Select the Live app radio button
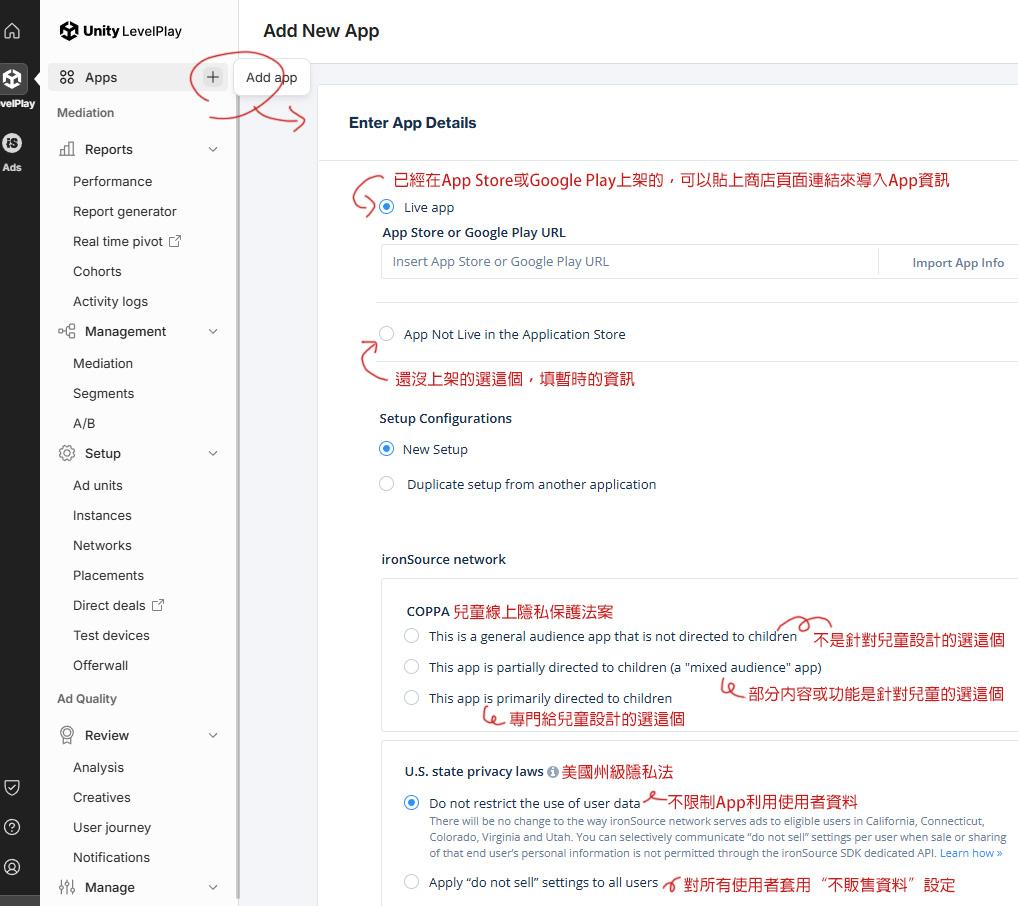The image size is (1018, 906). tap(387, 207)
